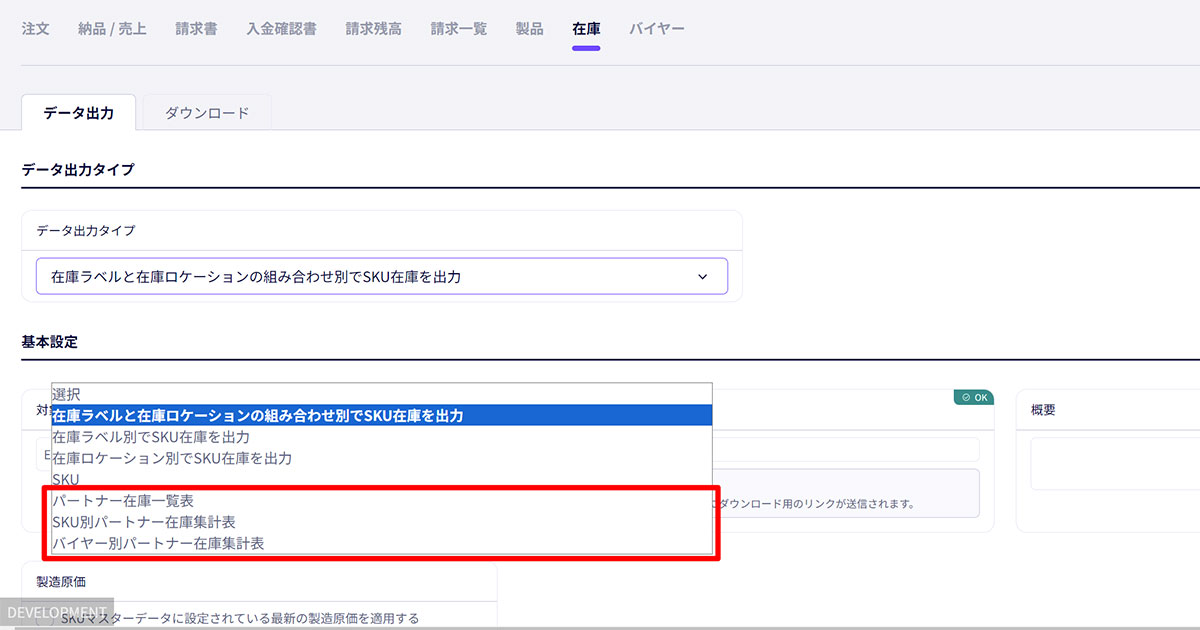The height and width of the screenshot is (630, 1200).
Task: Open the バイヤー navigation tab
Action: coord(657,29)
